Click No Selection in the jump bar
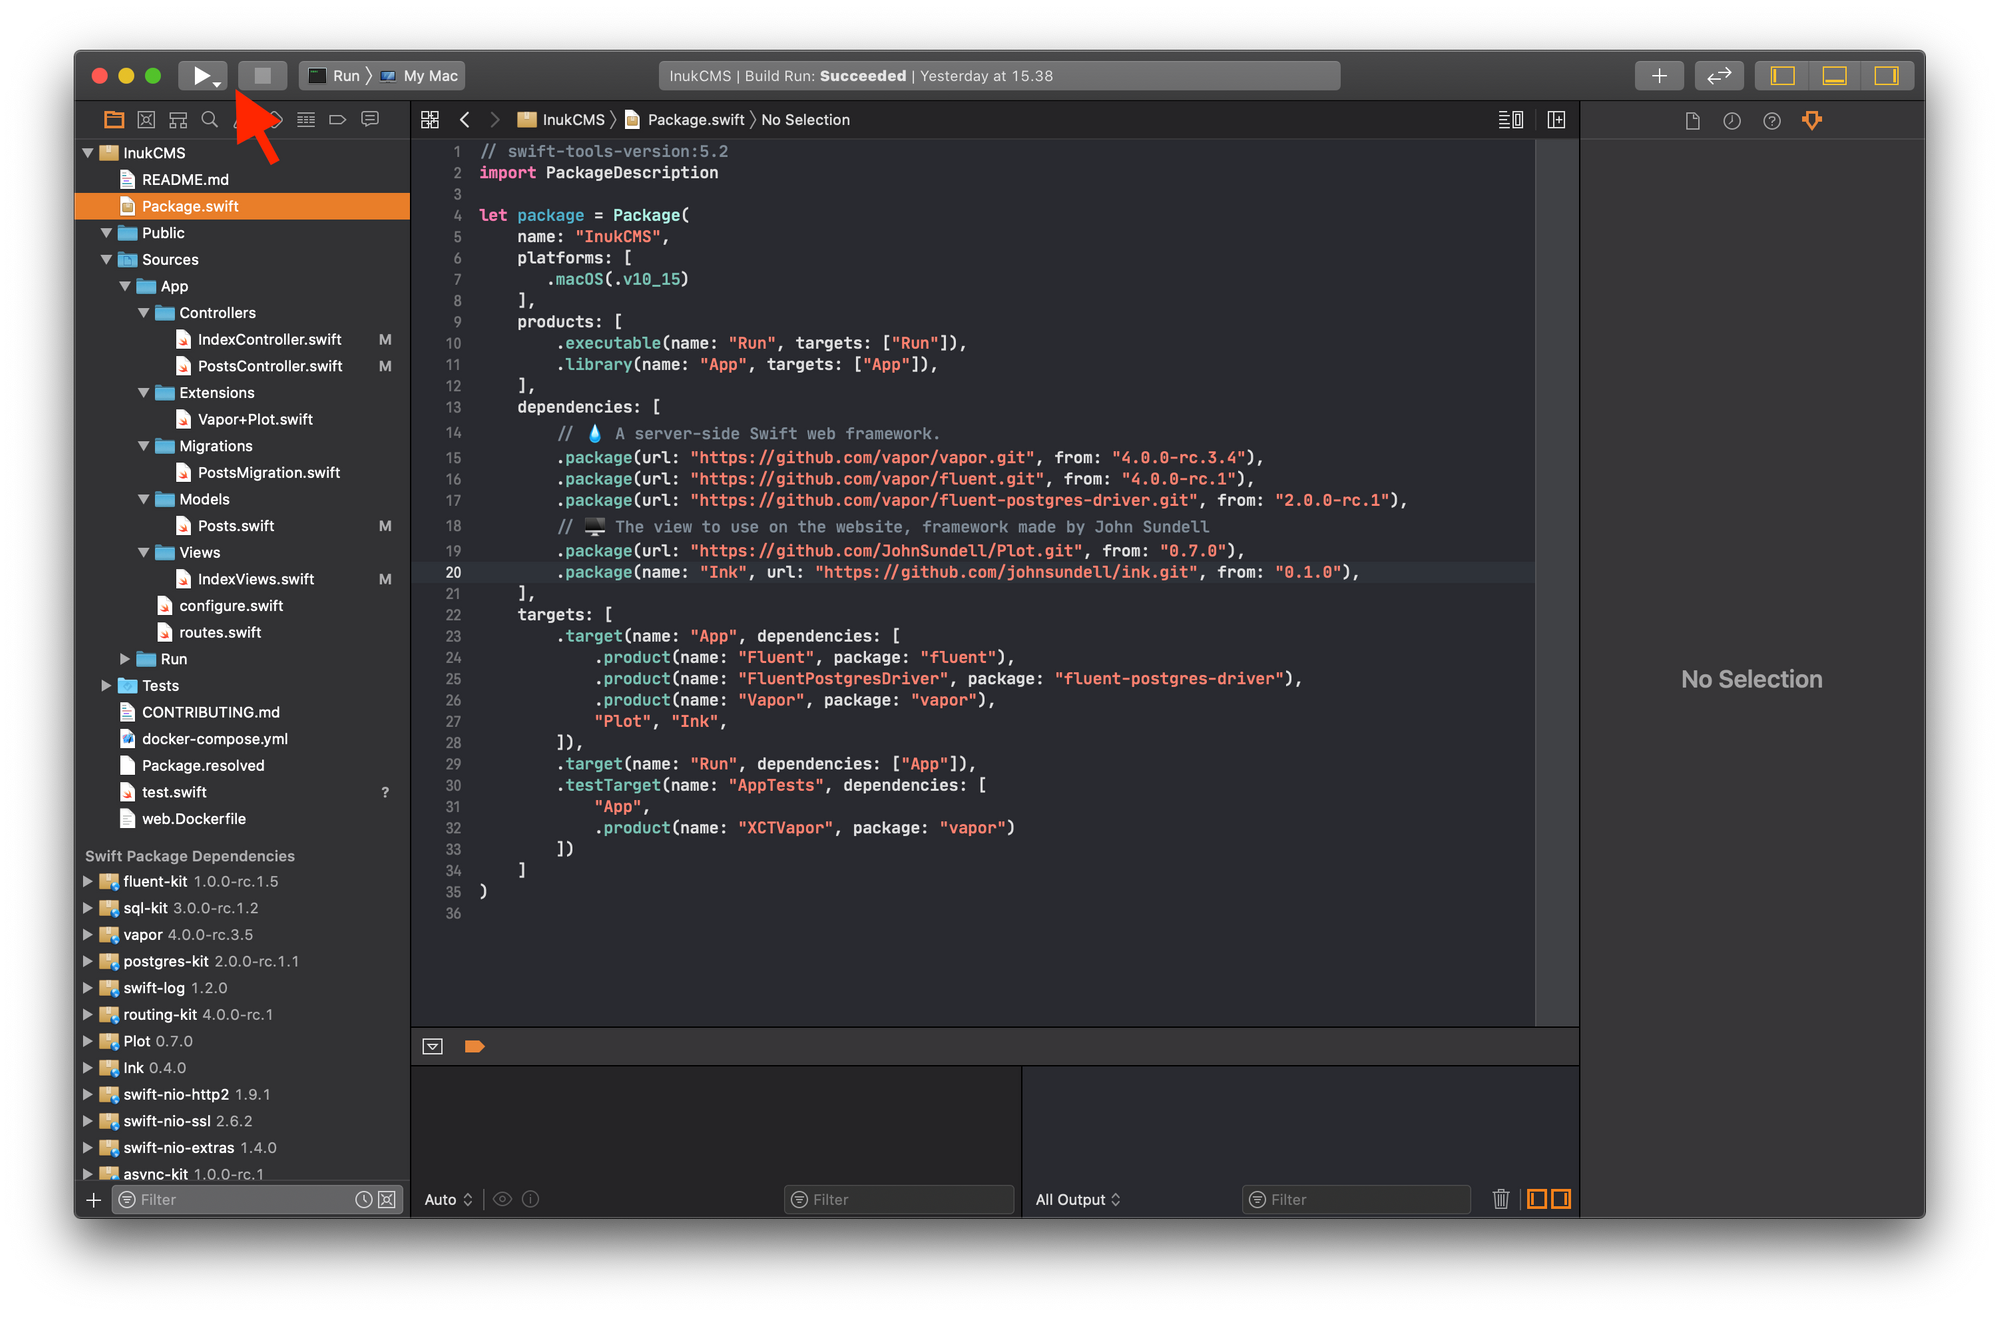The image size is (2000, 1317). click(805, 120)
